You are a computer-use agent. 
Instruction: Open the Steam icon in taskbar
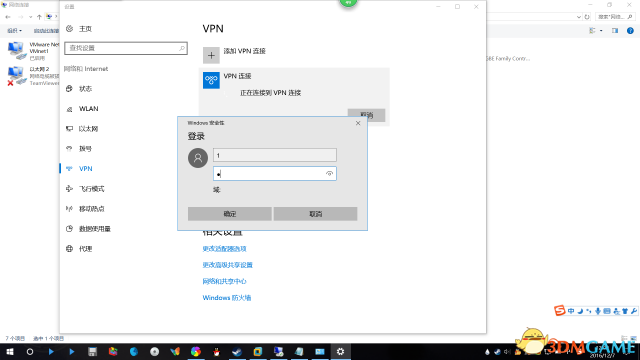(x=237, y=351)
